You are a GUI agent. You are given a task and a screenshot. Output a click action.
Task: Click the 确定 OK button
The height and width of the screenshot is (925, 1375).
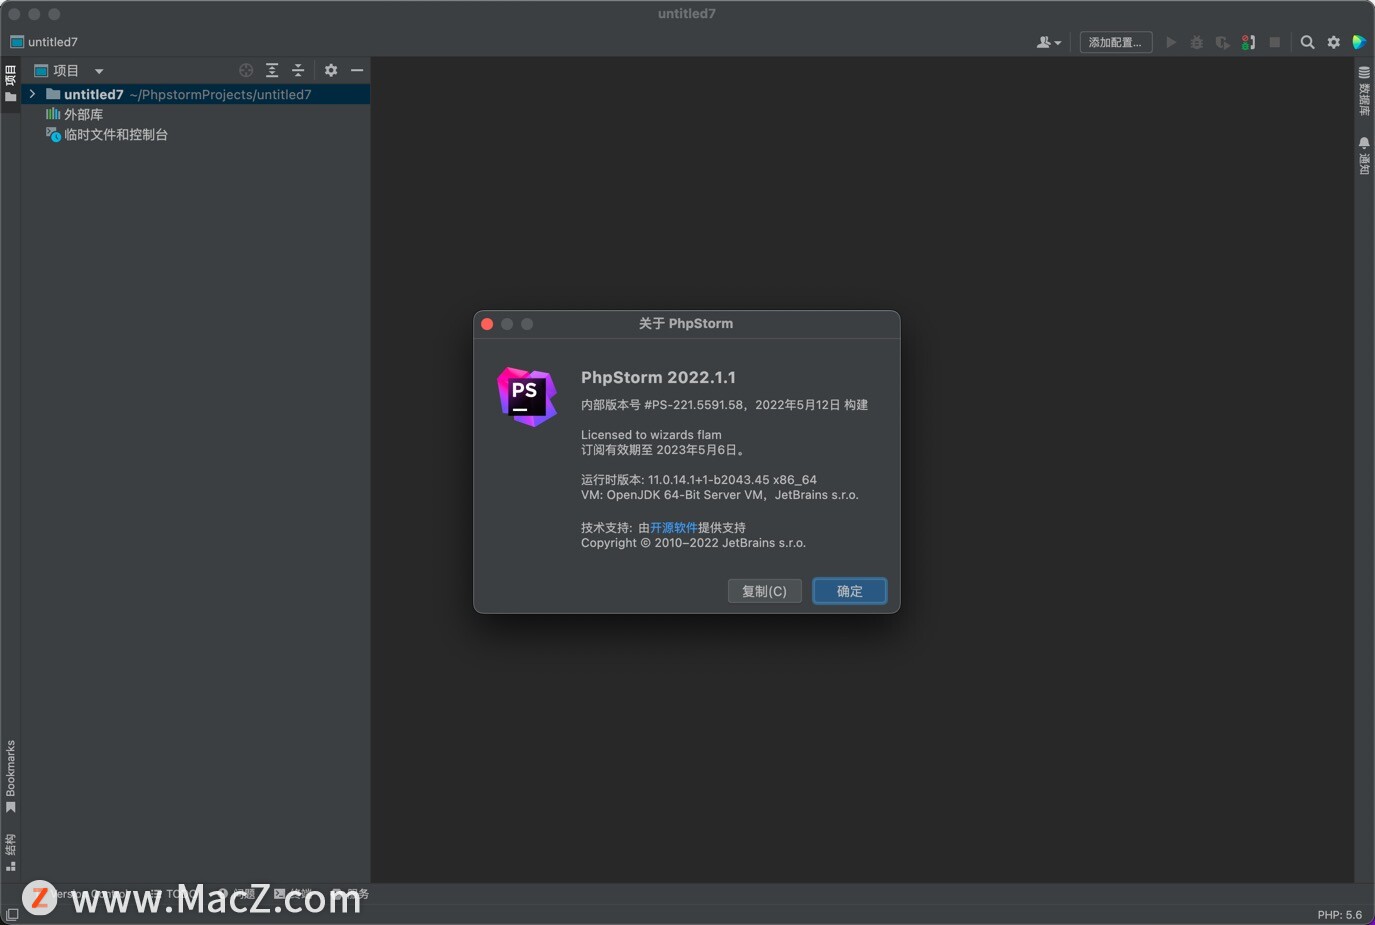849,591
